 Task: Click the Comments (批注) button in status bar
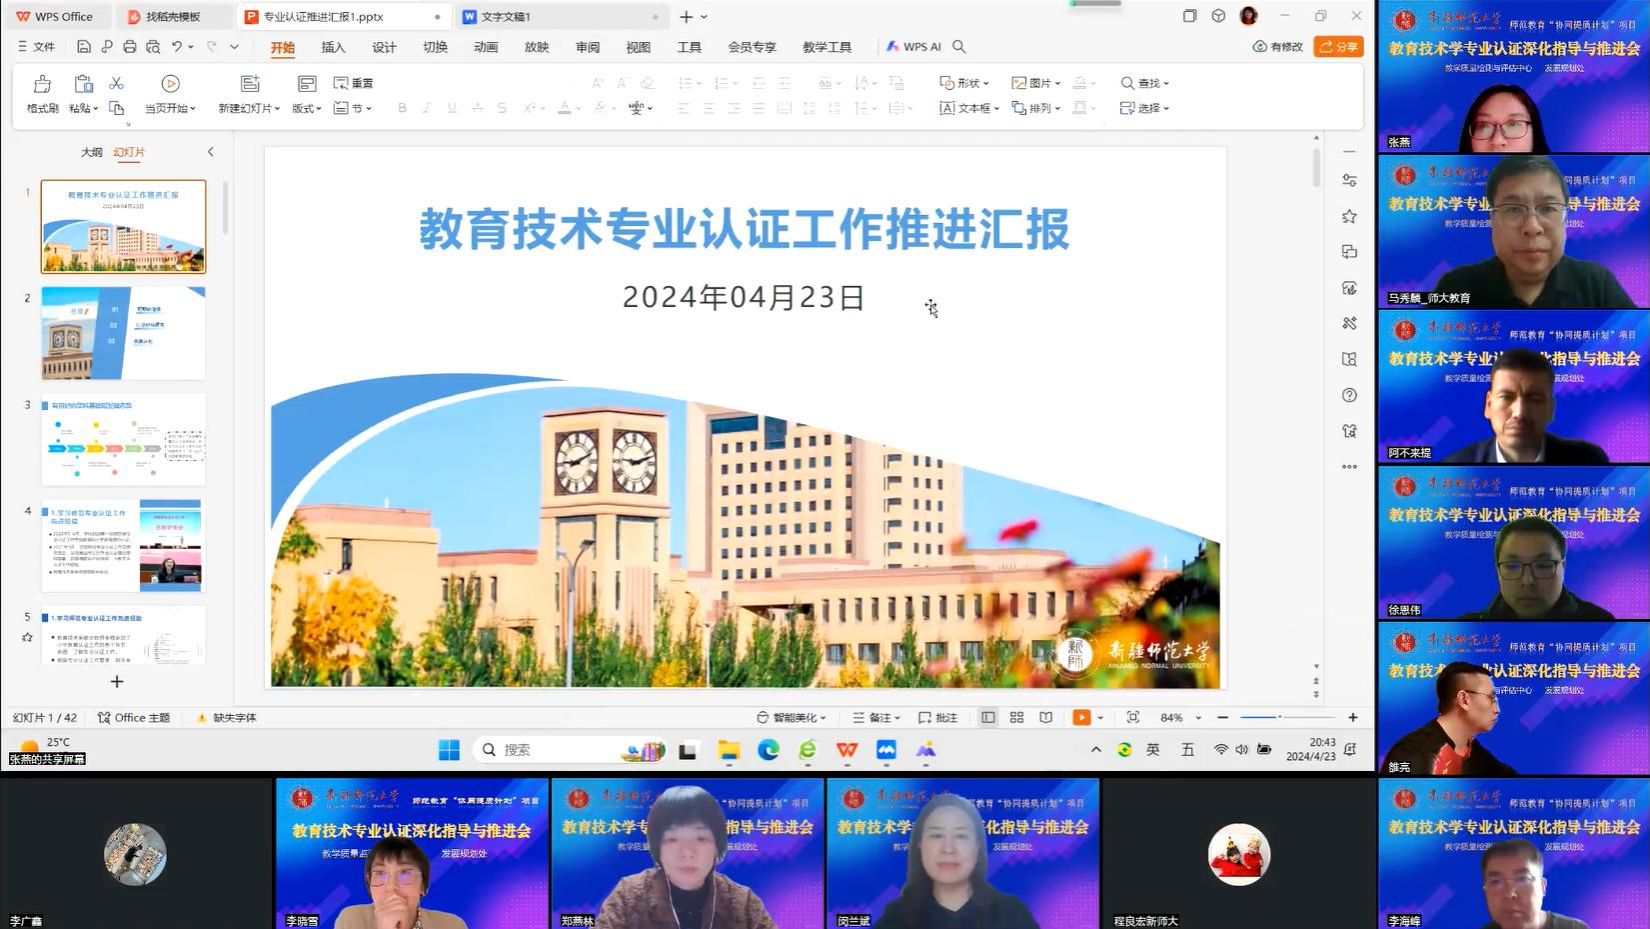[x=938, y=718]
